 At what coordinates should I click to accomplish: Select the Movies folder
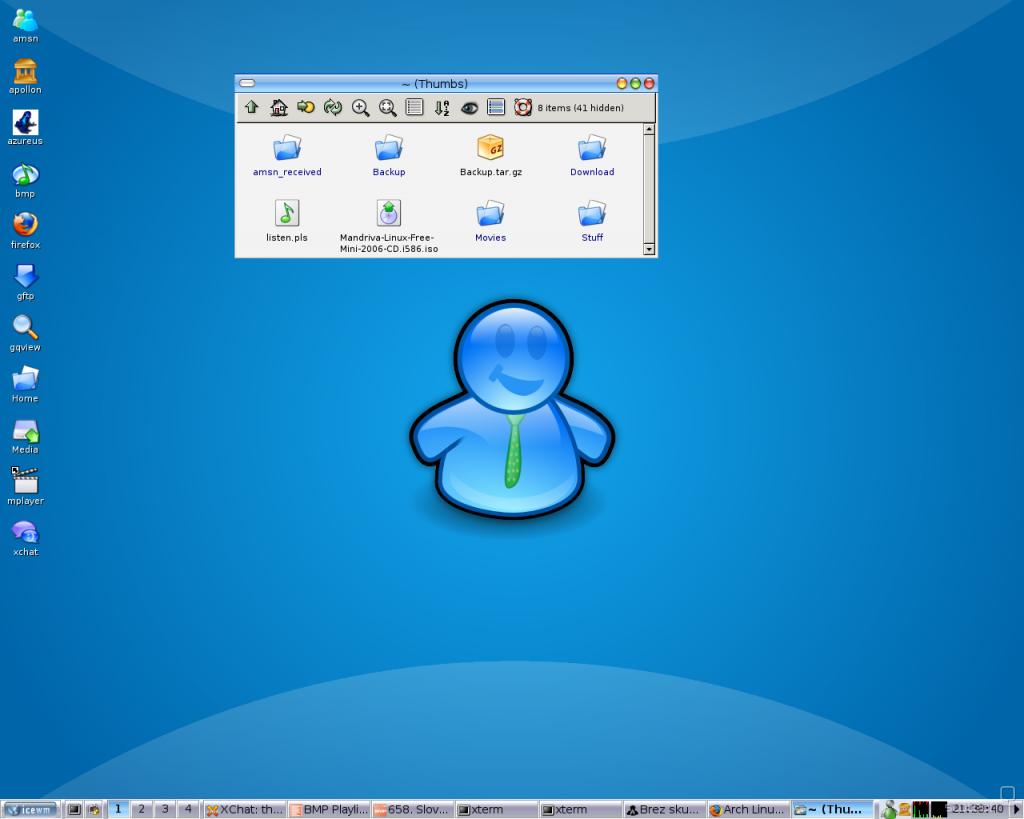pos(490,221)
